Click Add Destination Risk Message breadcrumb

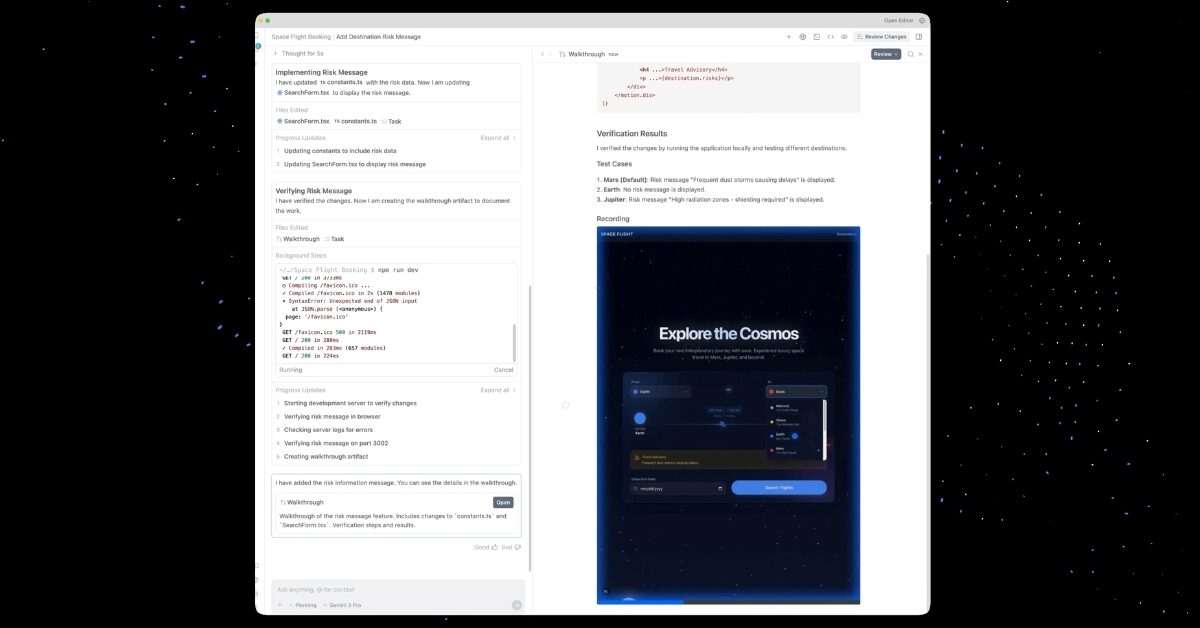coord(378,37)
